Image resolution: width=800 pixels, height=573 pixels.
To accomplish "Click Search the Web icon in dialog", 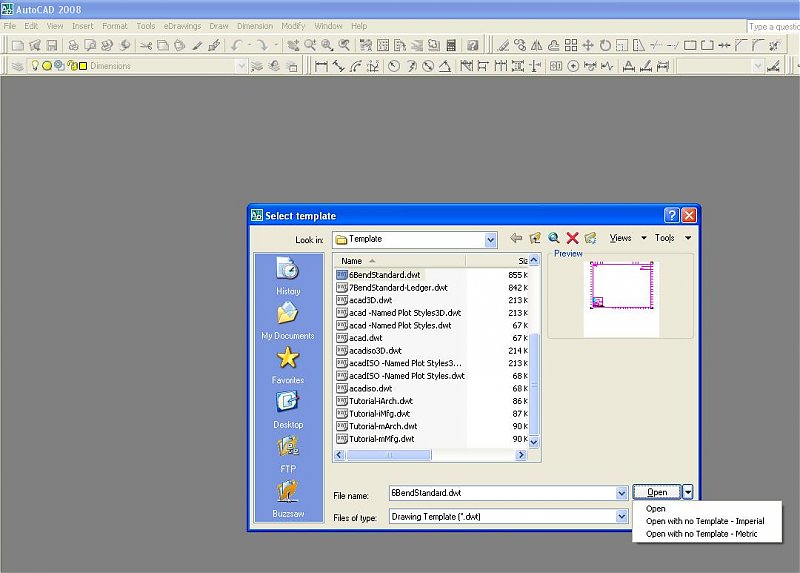I will click(x=554, y=238).
